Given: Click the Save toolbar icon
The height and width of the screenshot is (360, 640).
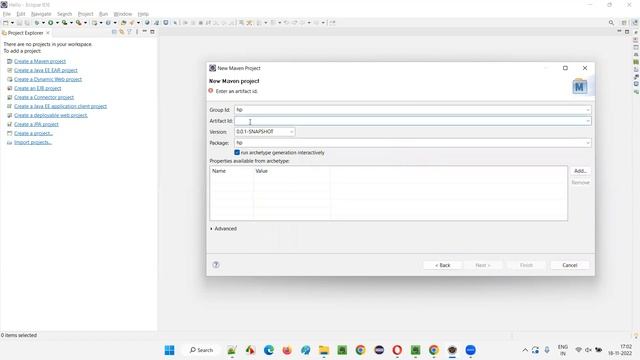Looking at the screenshot, I should [19, 23].
